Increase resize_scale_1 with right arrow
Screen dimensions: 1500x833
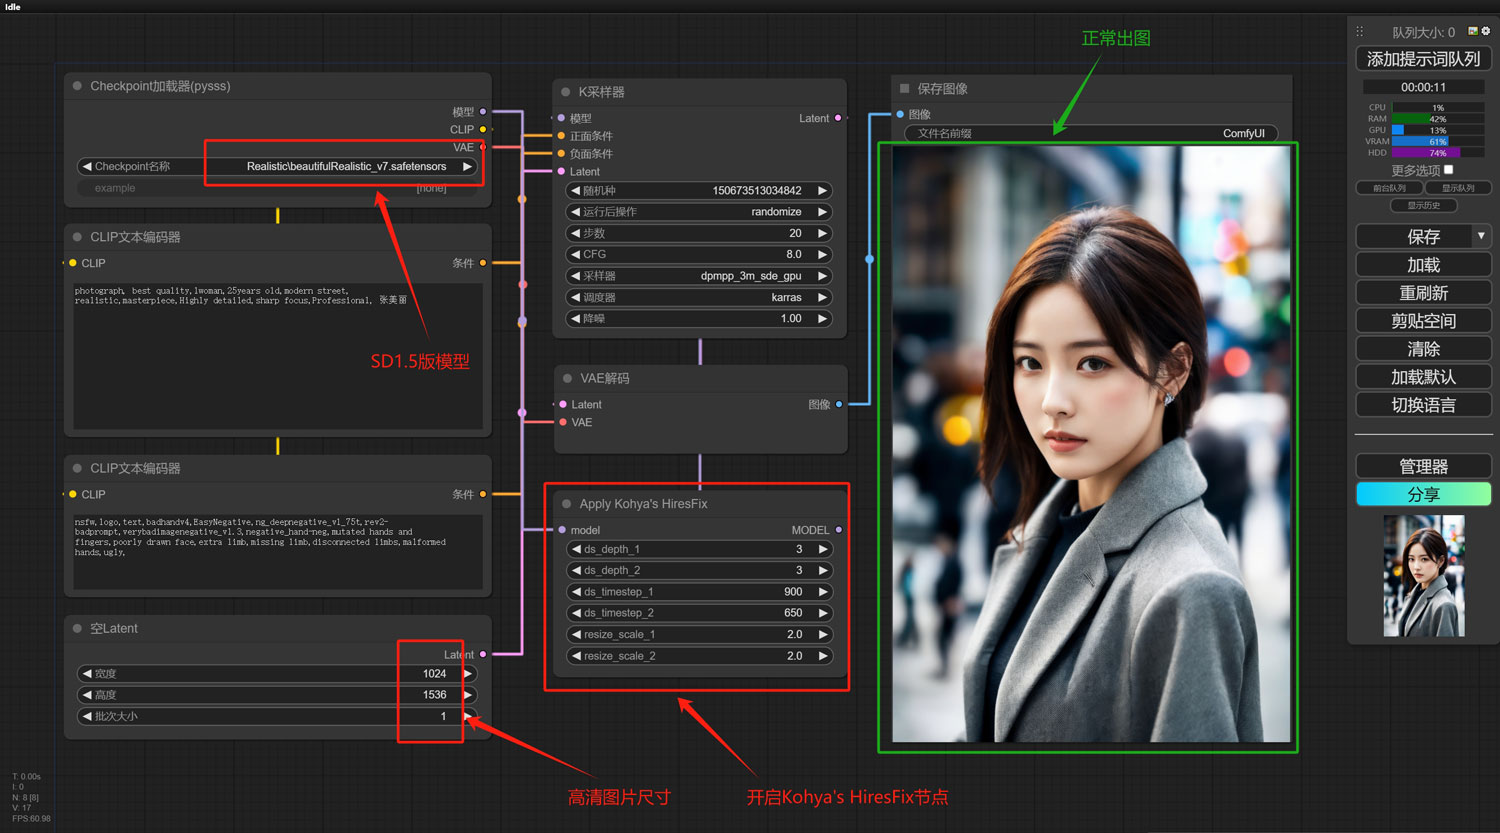822,634
